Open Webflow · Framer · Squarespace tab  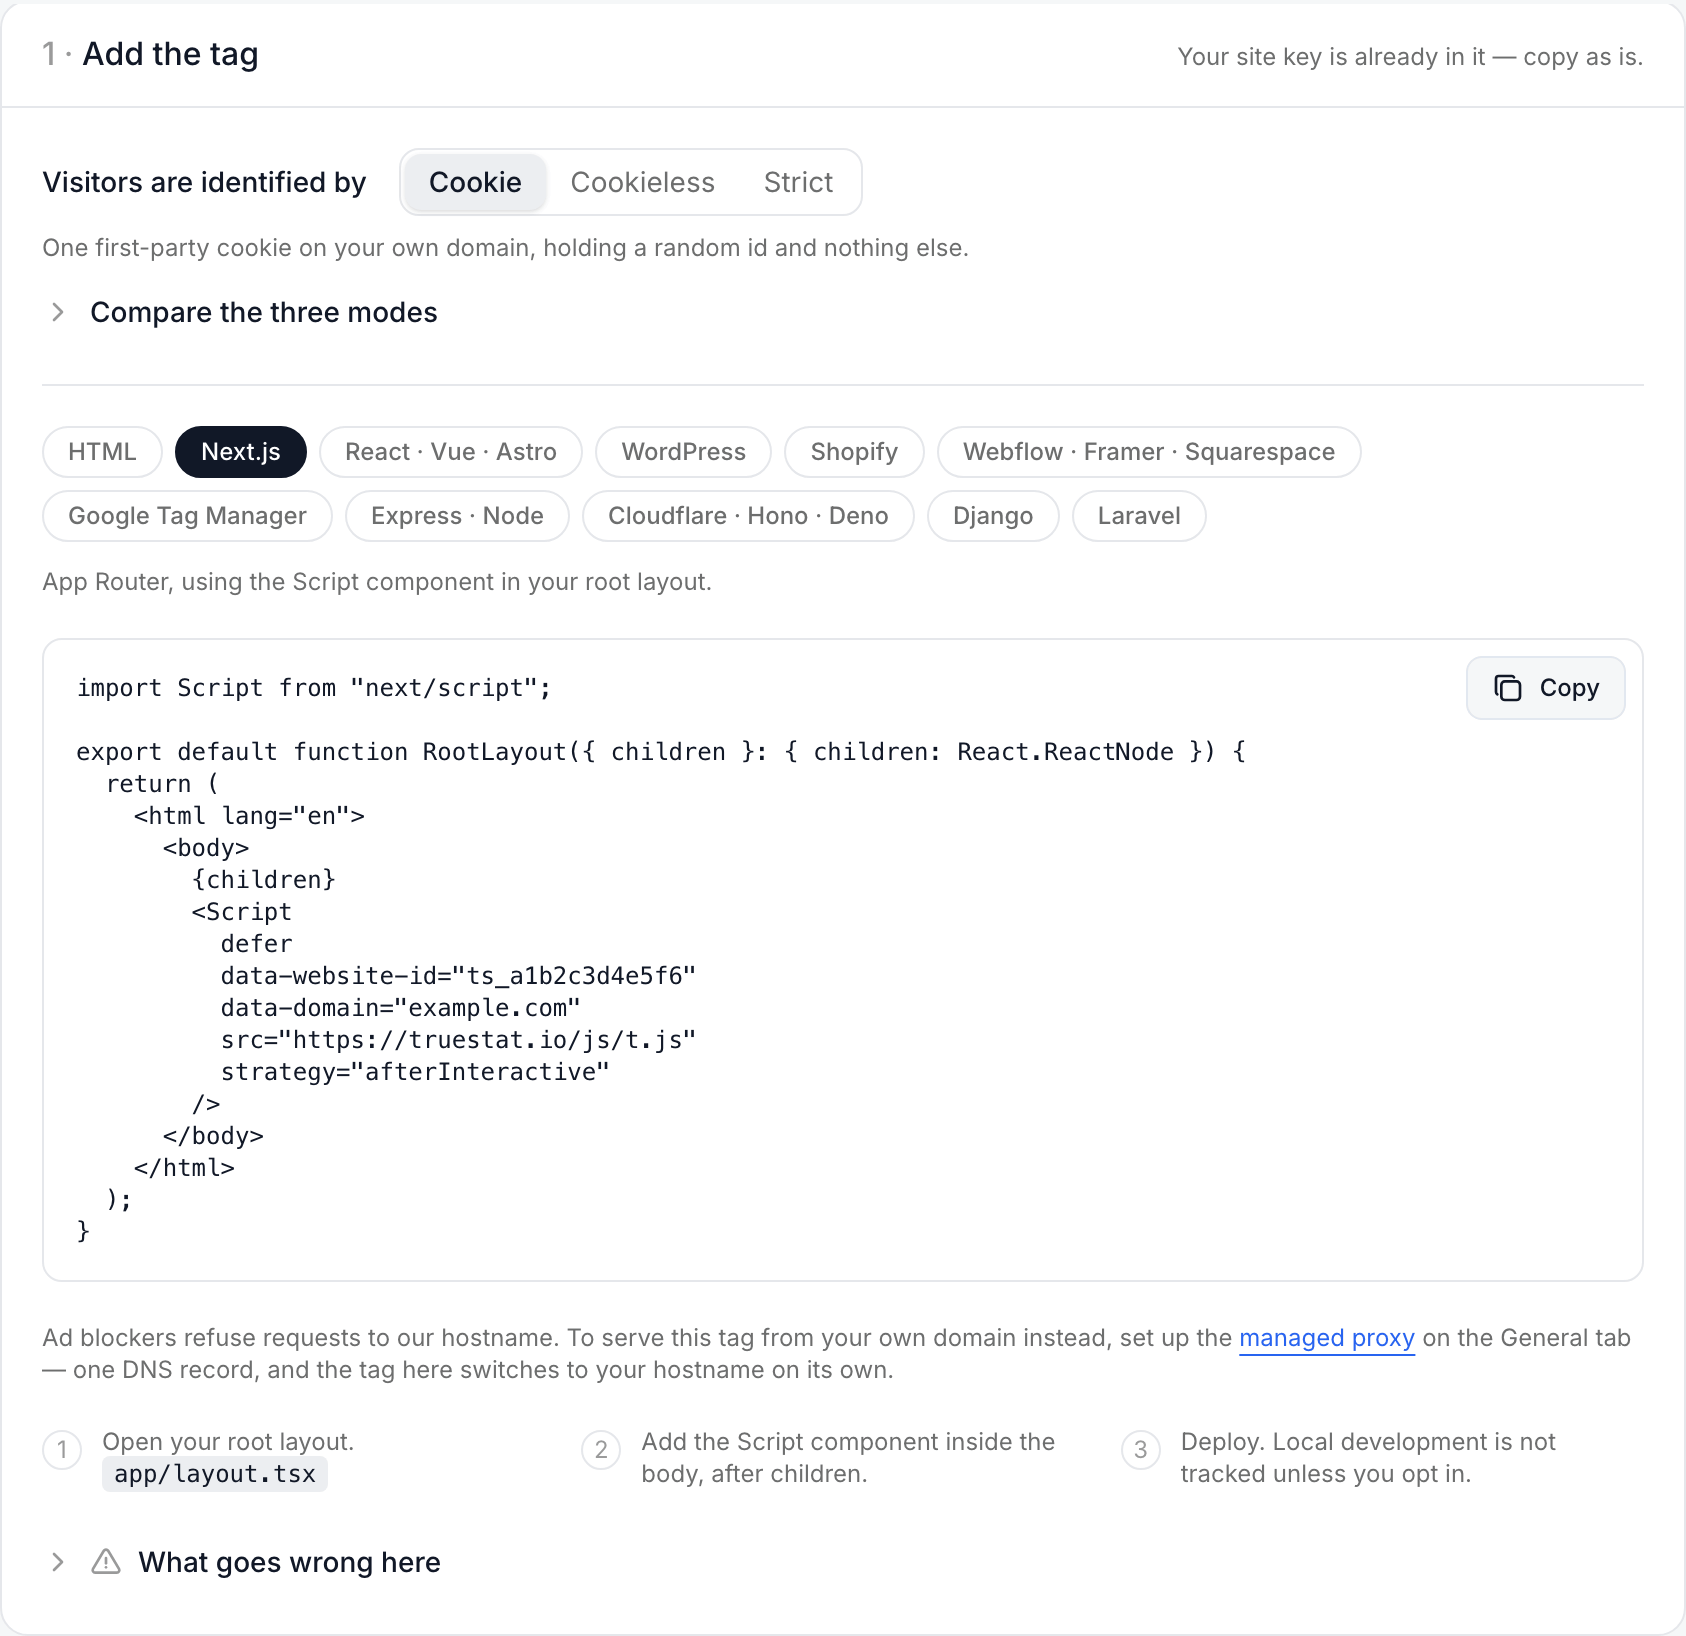[1149, 452]
